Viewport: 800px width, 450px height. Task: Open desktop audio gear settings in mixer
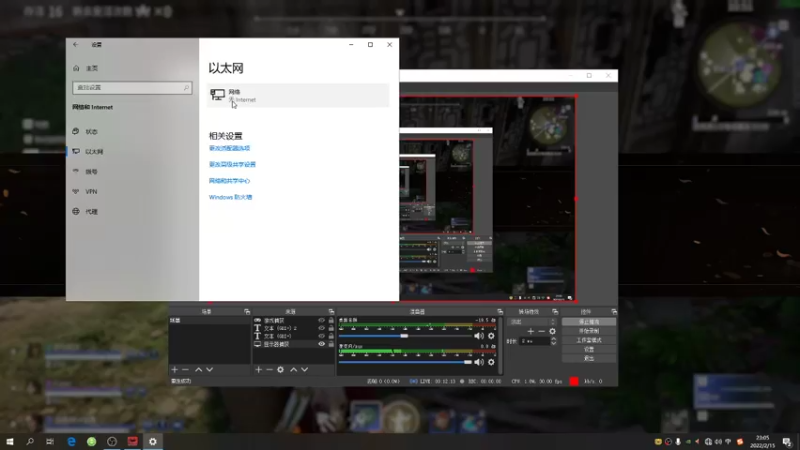[491, 336]
